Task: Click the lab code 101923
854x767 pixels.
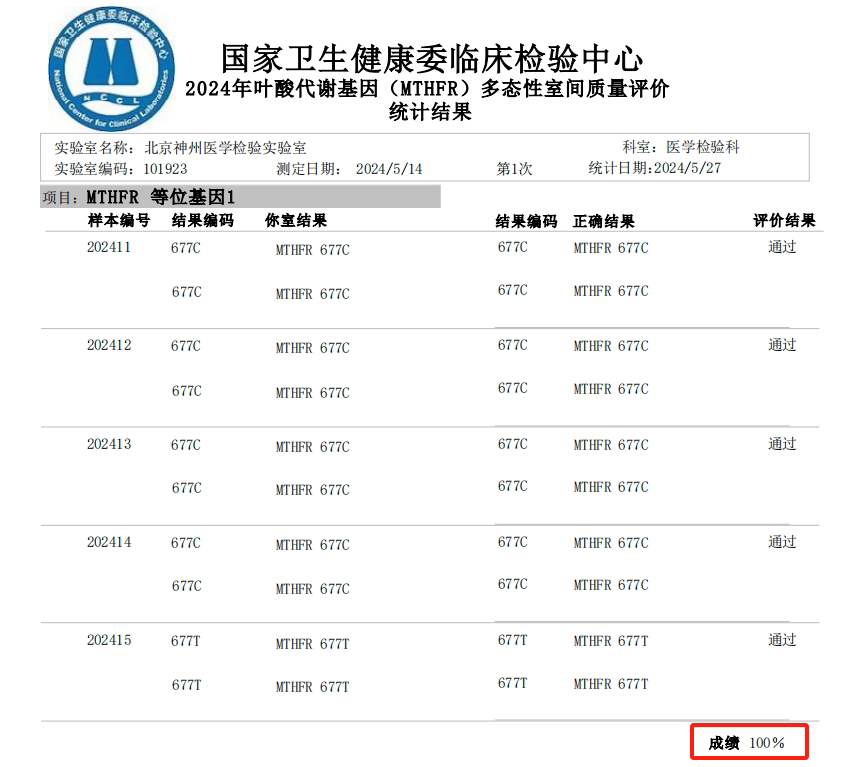Action: click(x=165, y=169)
